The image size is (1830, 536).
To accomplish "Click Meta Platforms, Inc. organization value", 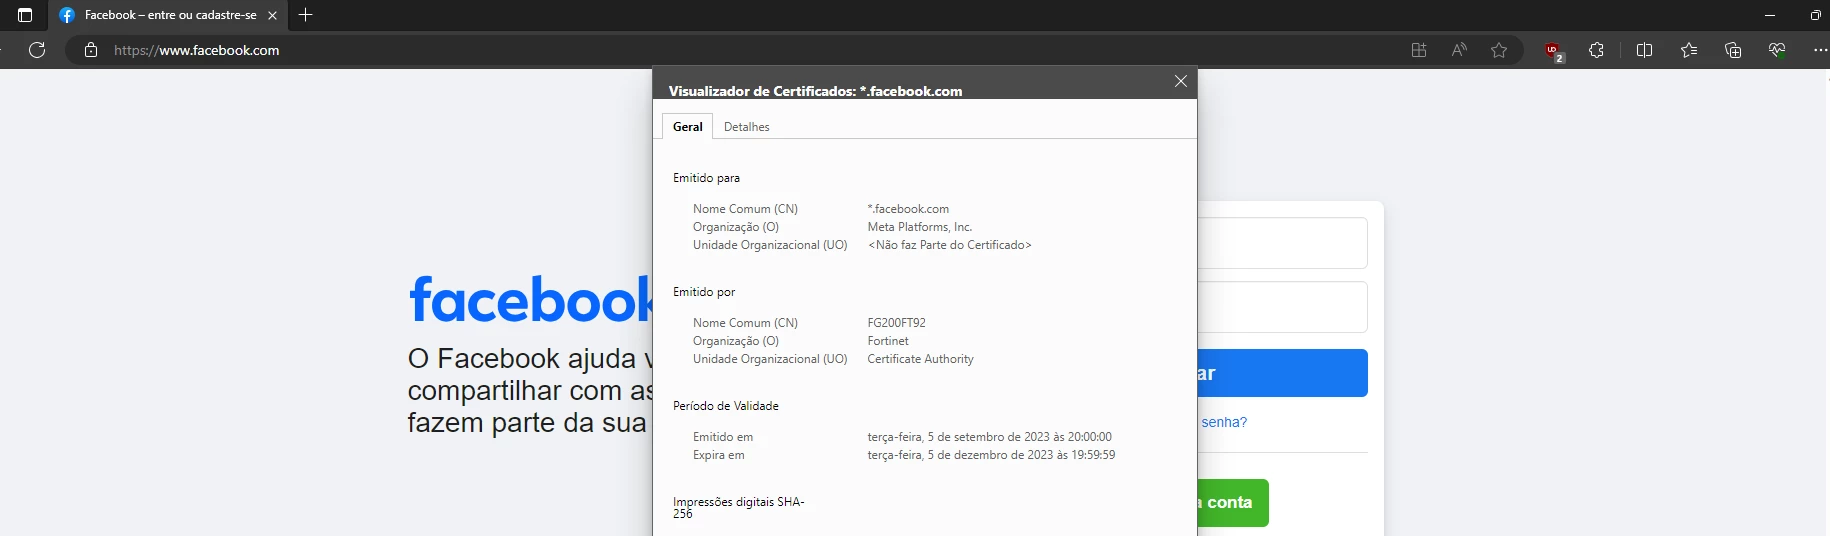I will [x=920, y=227].
